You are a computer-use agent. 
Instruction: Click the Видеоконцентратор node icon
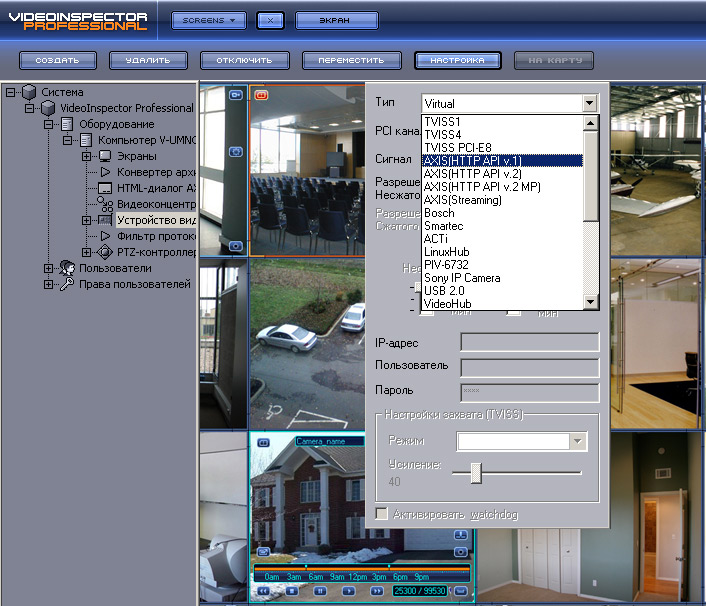coord(105,204)
